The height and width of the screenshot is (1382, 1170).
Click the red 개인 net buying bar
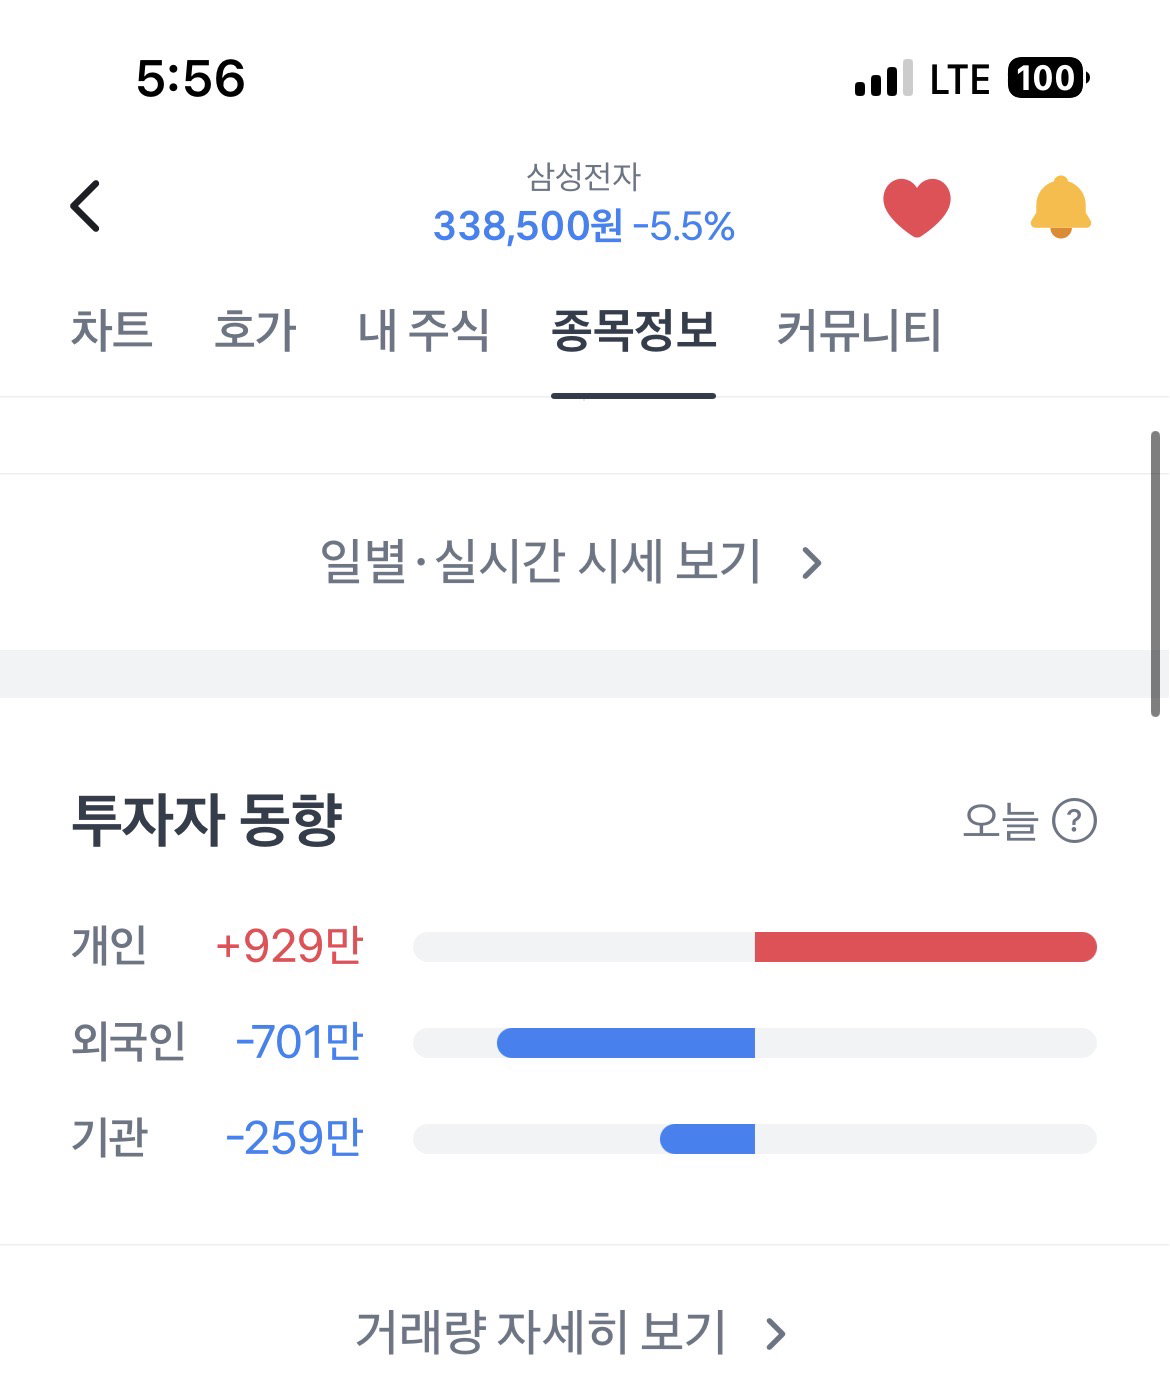click(x=926, y=947)
